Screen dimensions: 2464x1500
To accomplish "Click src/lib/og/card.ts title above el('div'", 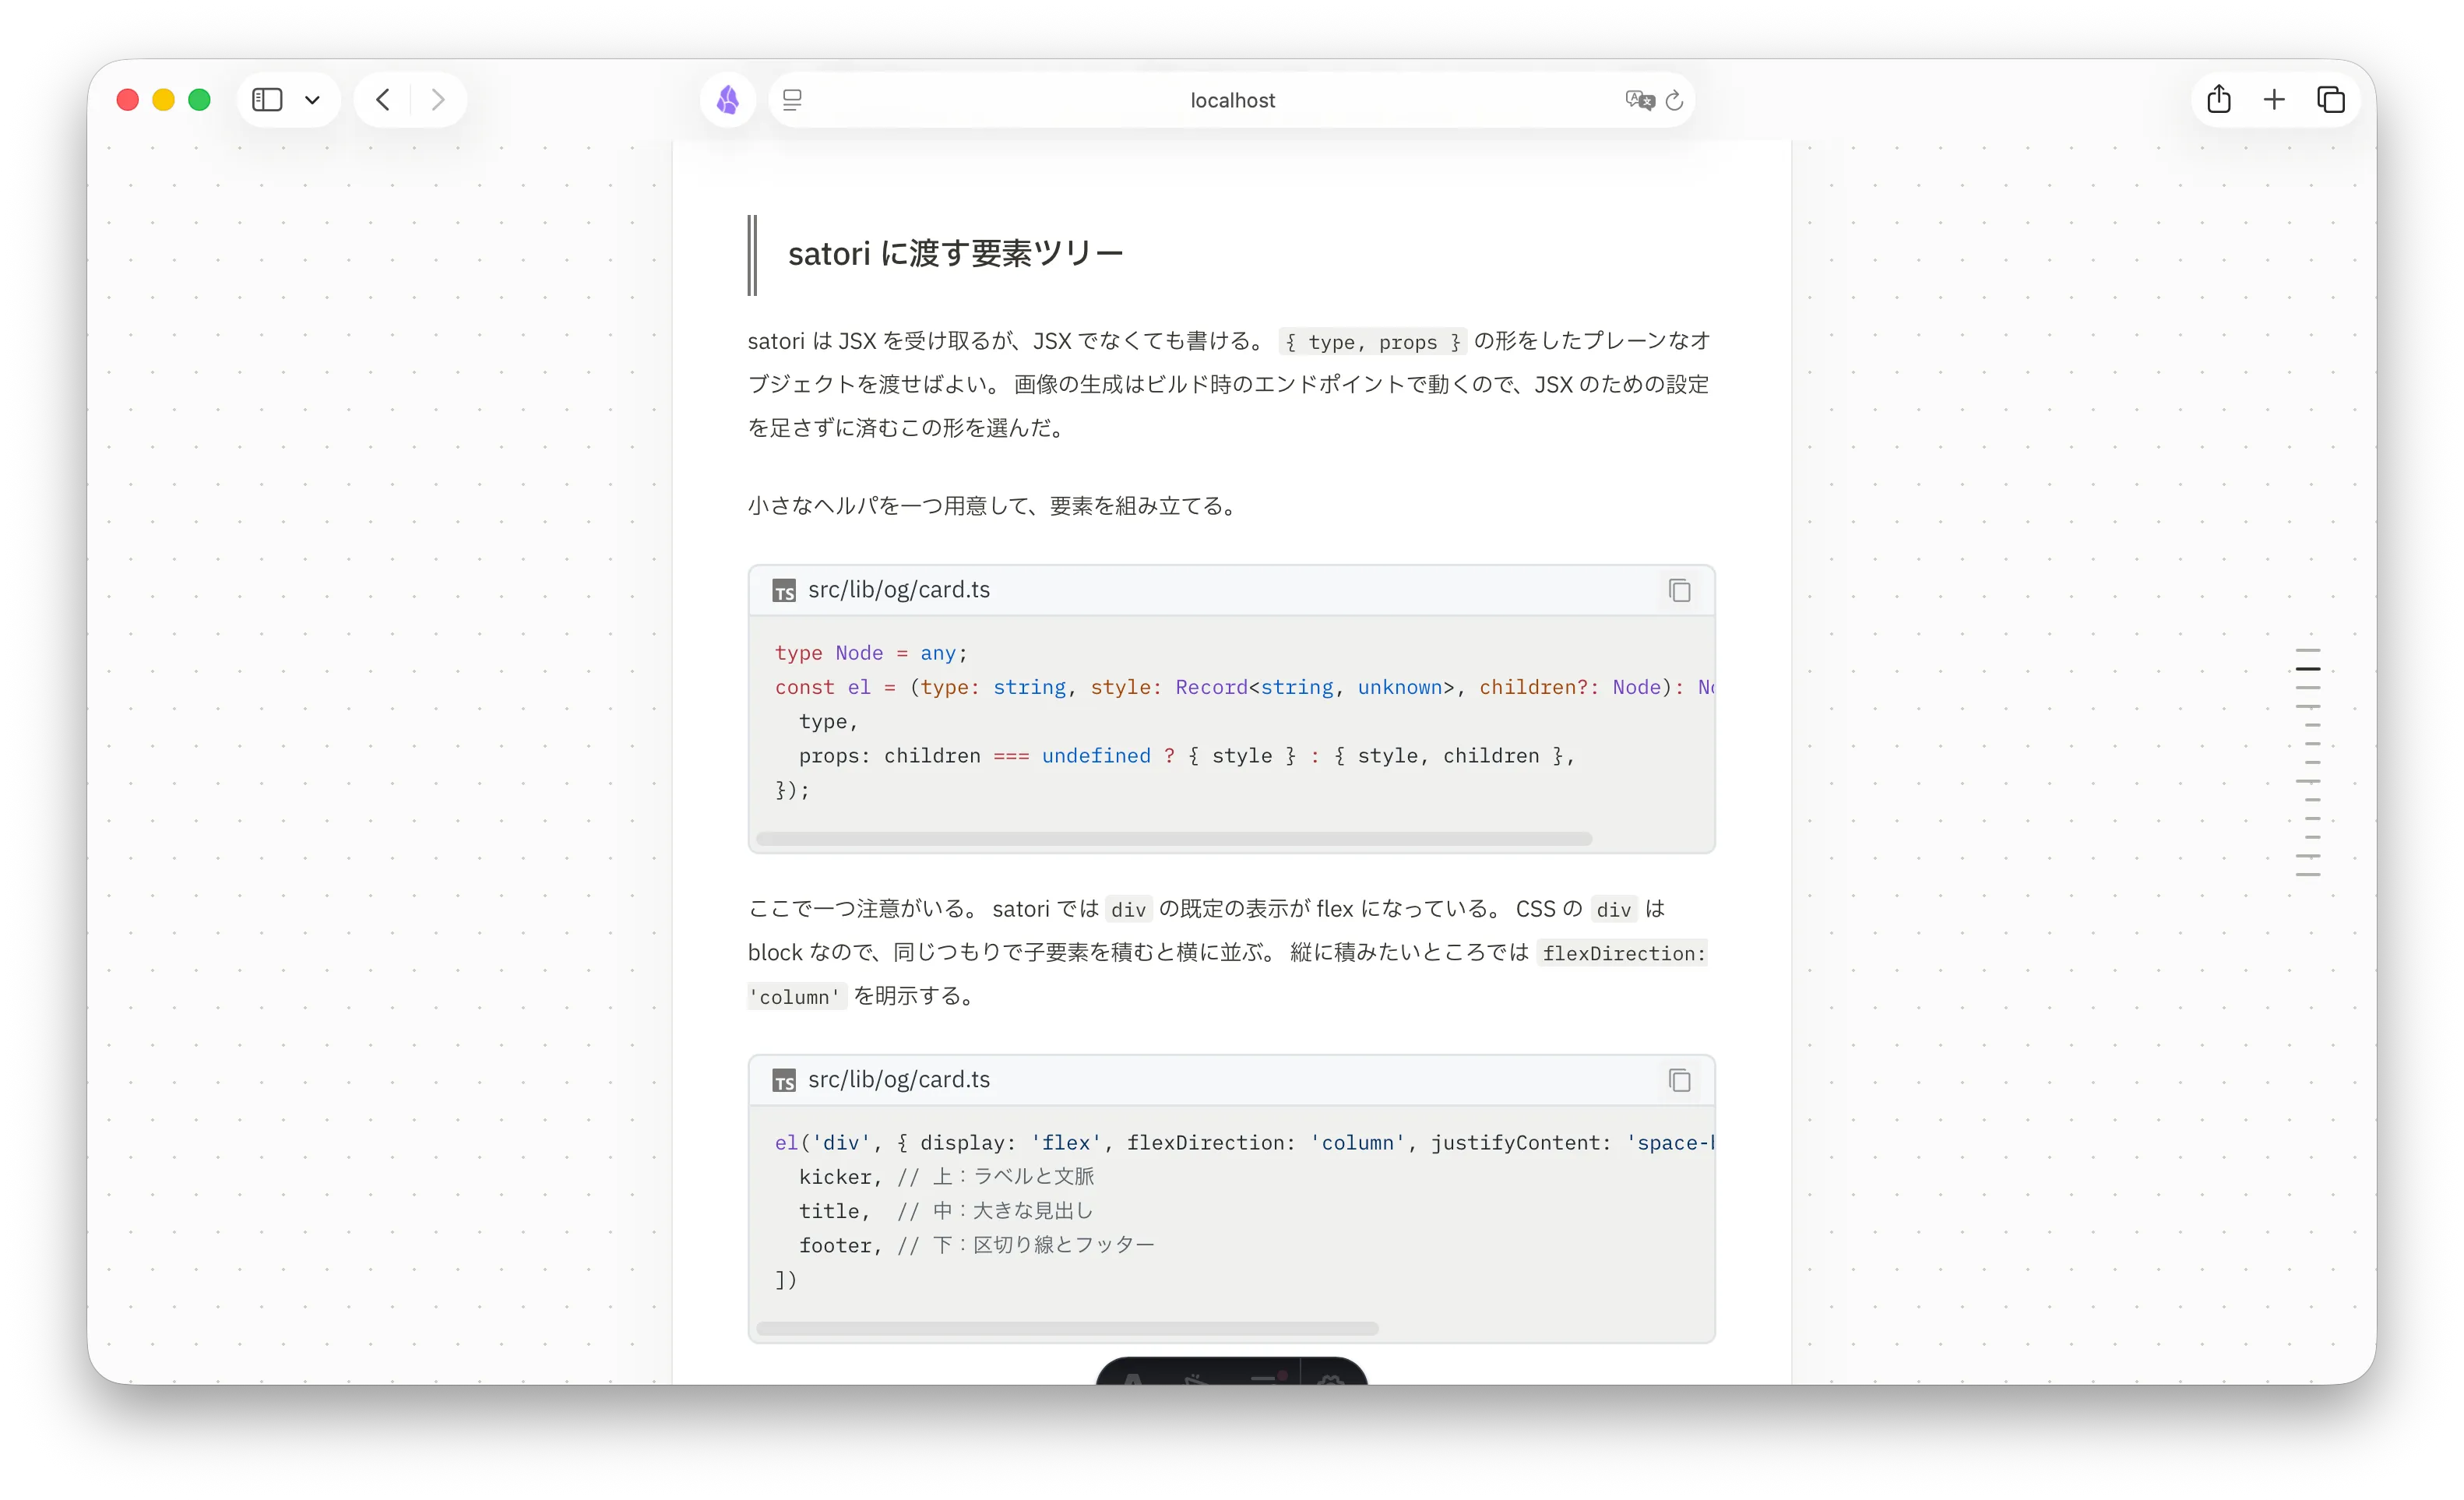I will 899,1080.
